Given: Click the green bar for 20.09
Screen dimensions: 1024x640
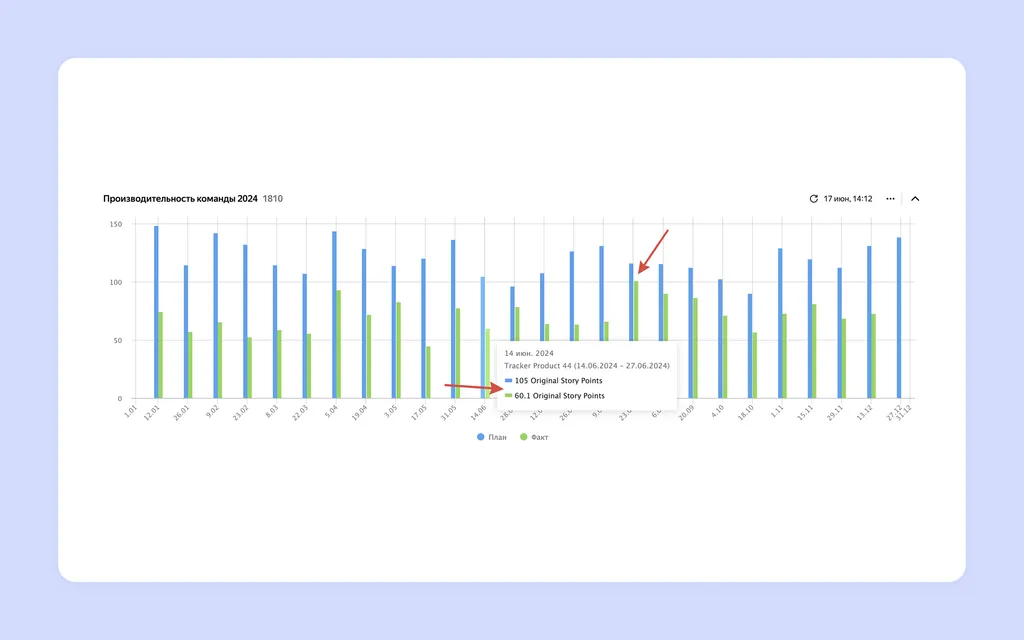Looking at the screenshot, I should [x=696, y=348].
